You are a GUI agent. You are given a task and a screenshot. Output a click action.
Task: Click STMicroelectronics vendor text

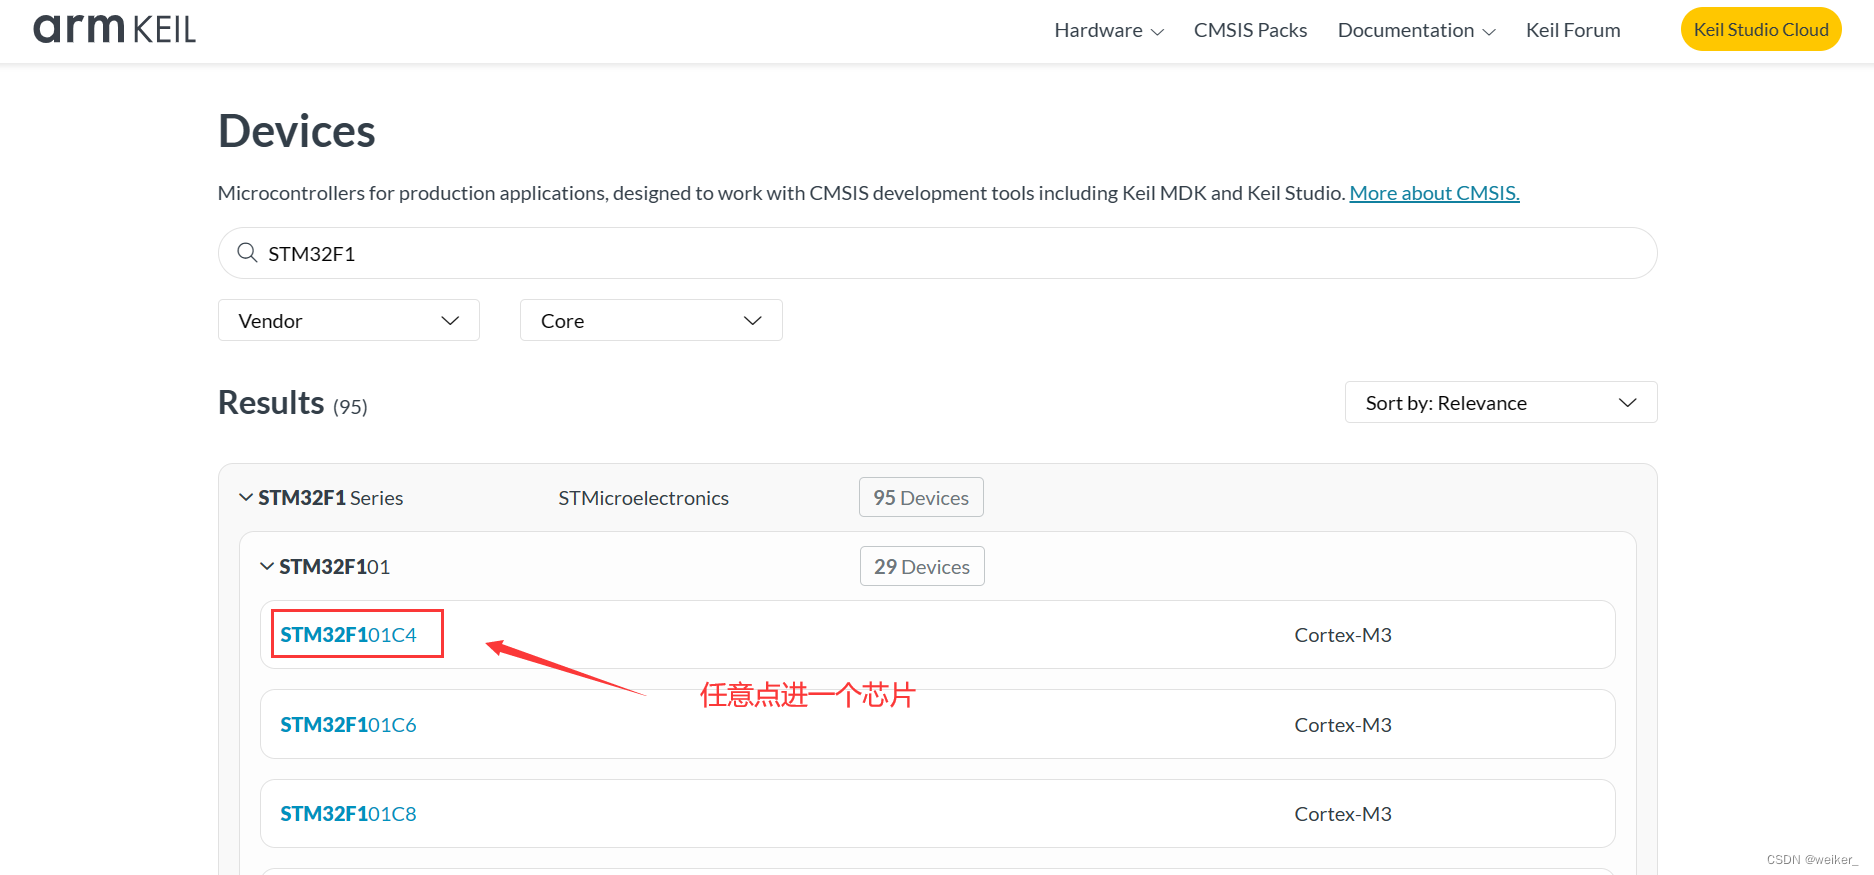[643, 497]
